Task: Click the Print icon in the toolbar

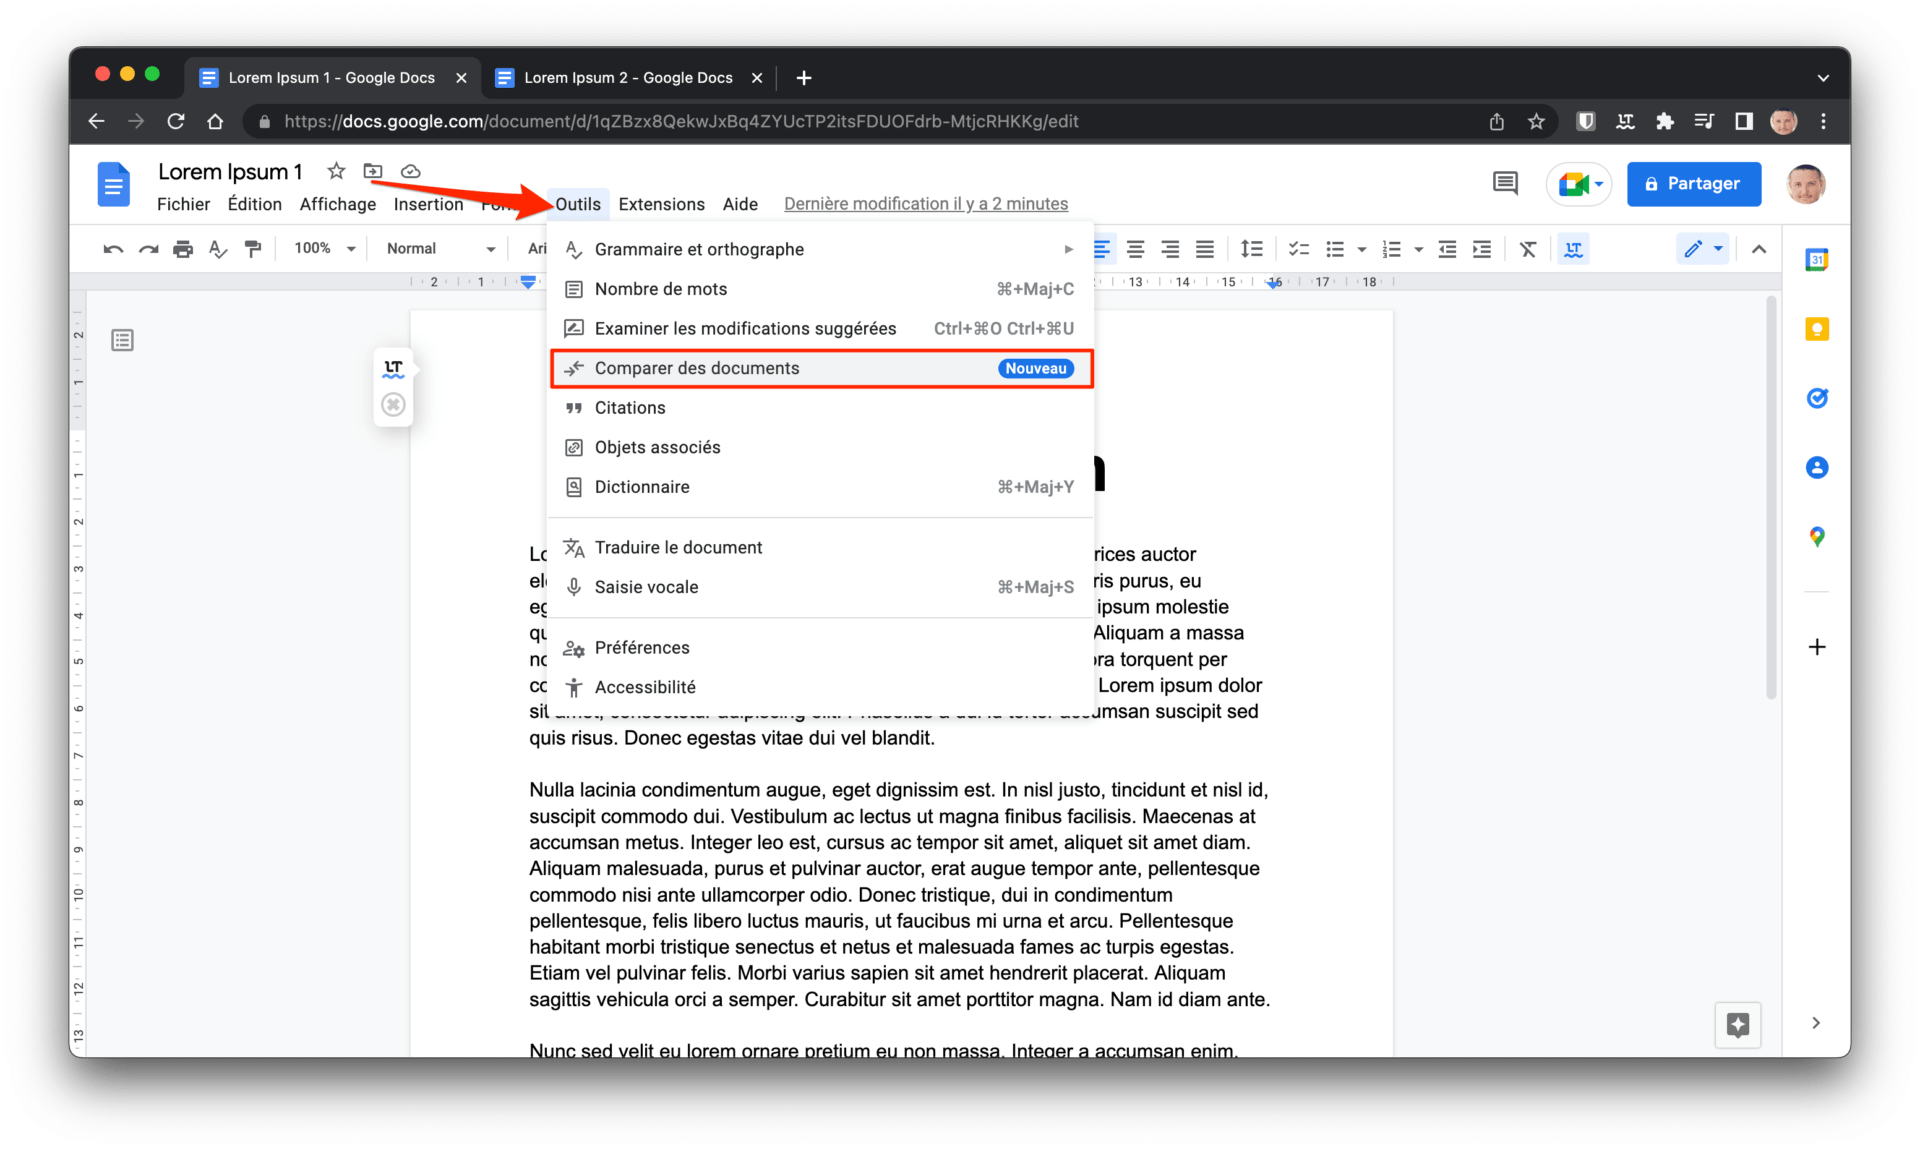Action: pos(183,248)
